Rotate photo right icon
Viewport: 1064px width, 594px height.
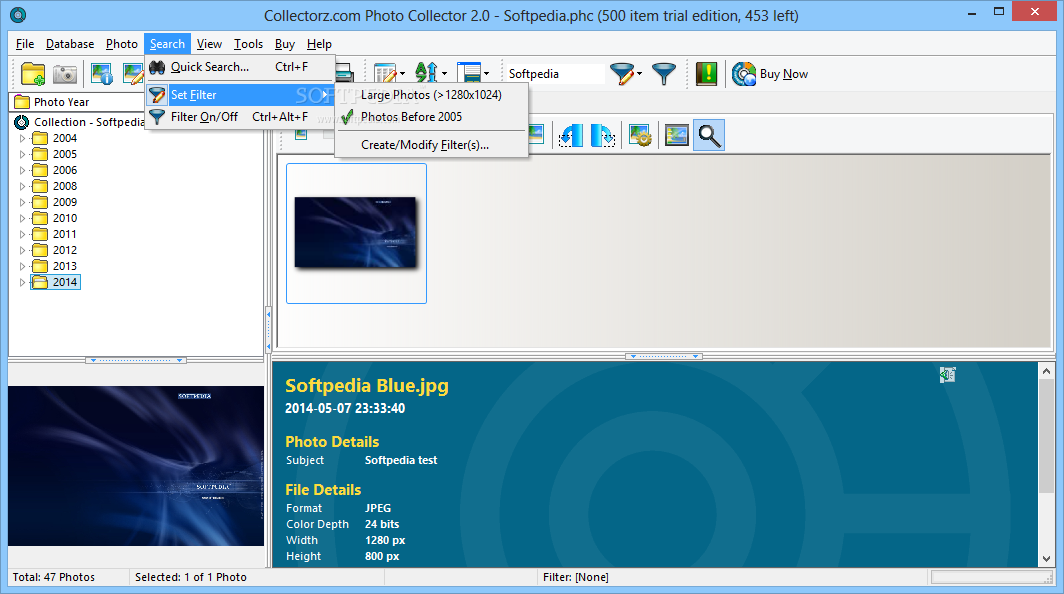(603, 136)
